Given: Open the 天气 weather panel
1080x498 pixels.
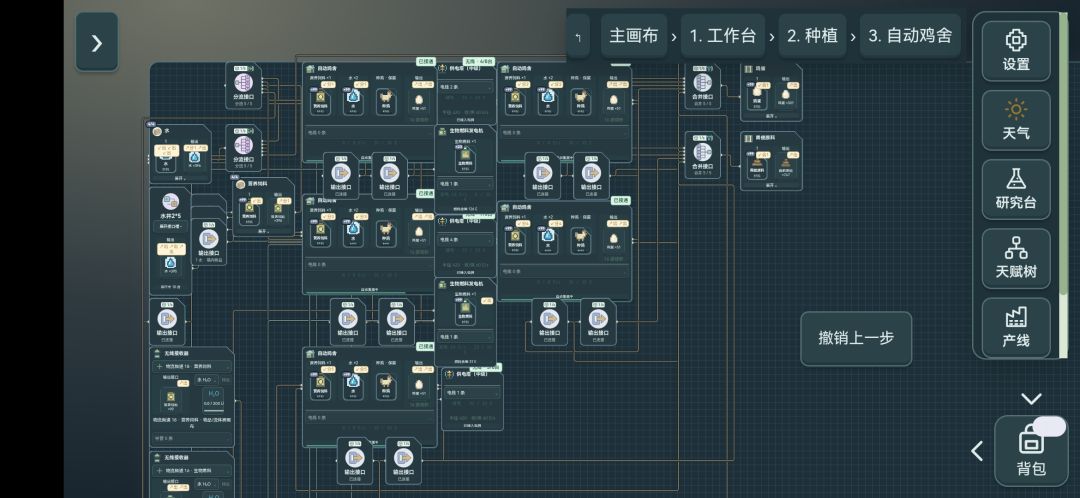Looking at the screenshot, I should 1016,120.
